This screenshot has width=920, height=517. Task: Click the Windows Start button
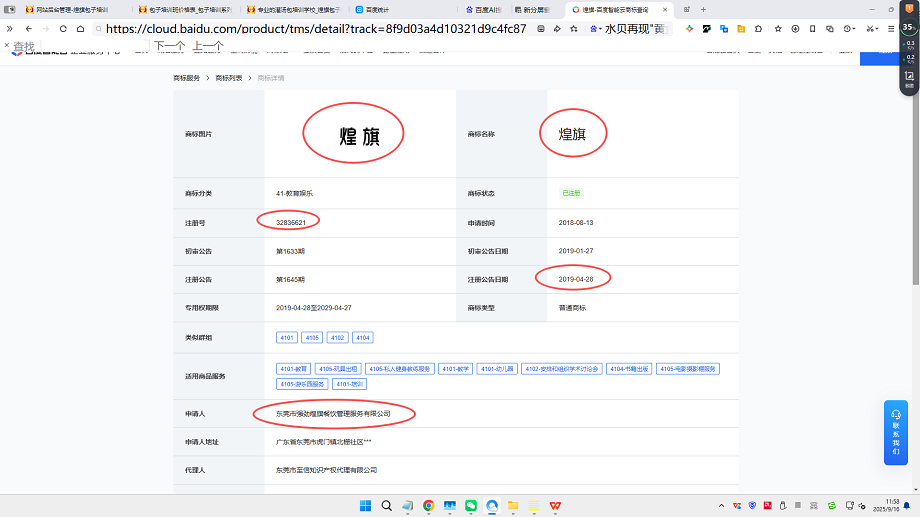364,506
